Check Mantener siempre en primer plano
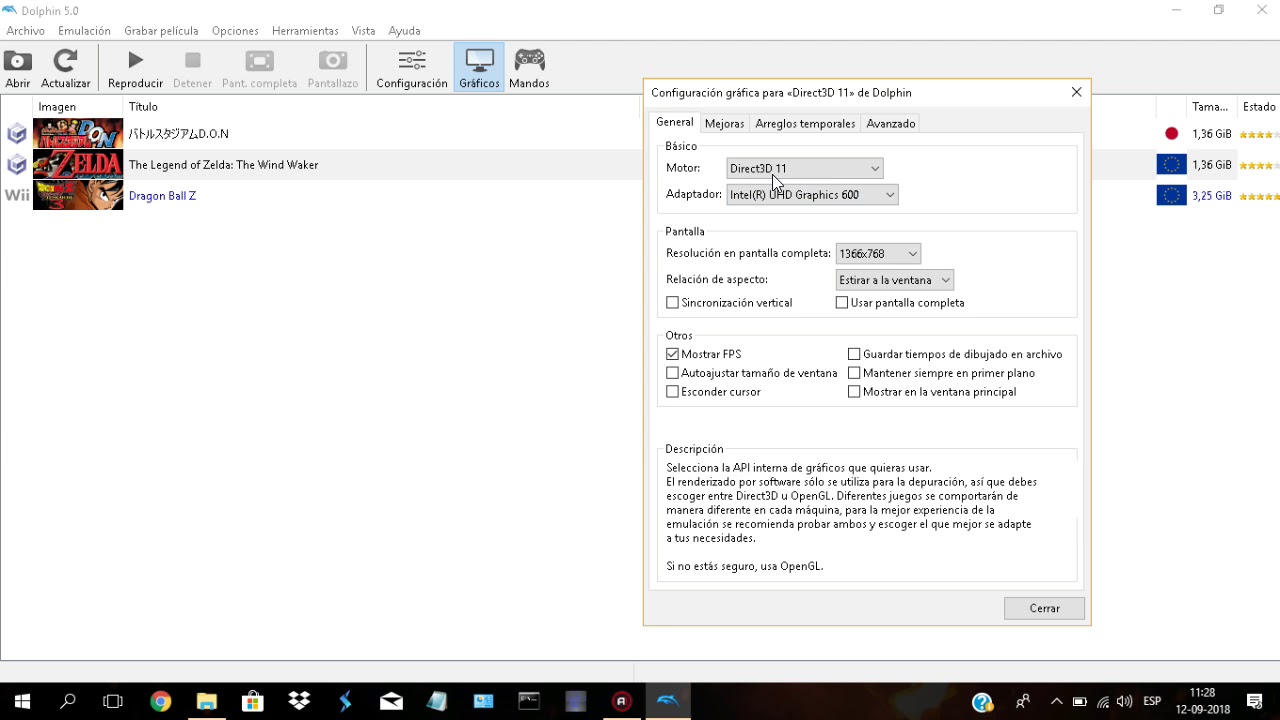Screen dimensions: 1280x720 coord(854,373)
